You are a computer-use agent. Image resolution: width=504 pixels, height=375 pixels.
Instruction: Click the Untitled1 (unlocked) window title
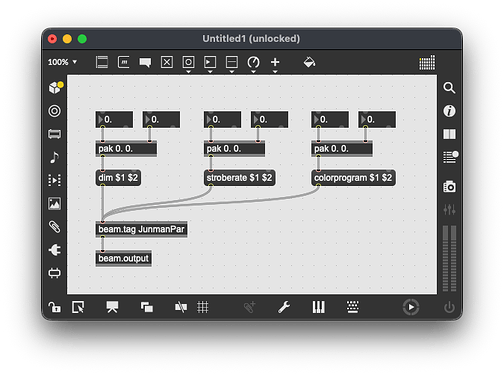tap(251, 39)
